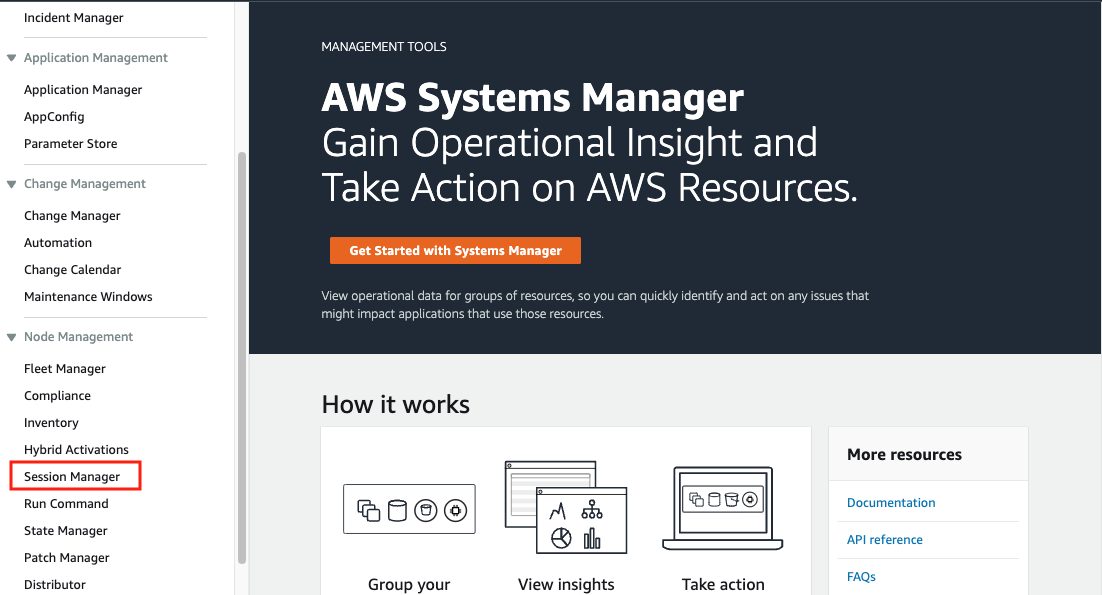Image resolution: width=1102 pixels, height=595 pixels.
Task: Select Run Command in navigation
Action: pos(66,504)
